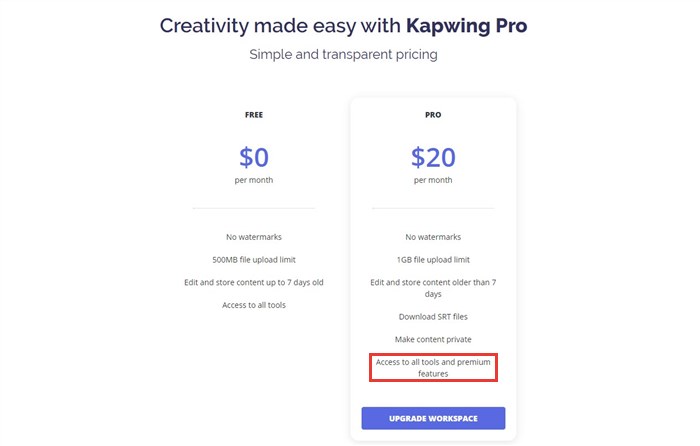Click "per month" under the $20 price

click(433, 180)
